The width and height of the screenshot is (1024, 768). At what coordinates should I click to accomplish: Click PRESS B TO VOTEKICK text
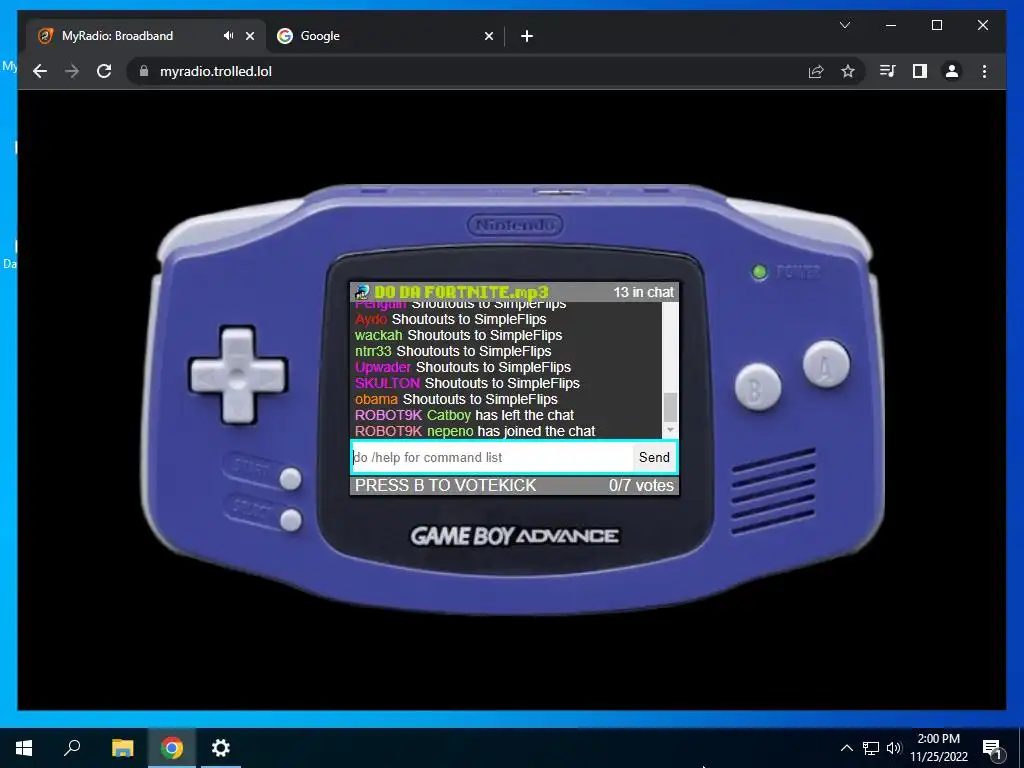tap(445, 485)
